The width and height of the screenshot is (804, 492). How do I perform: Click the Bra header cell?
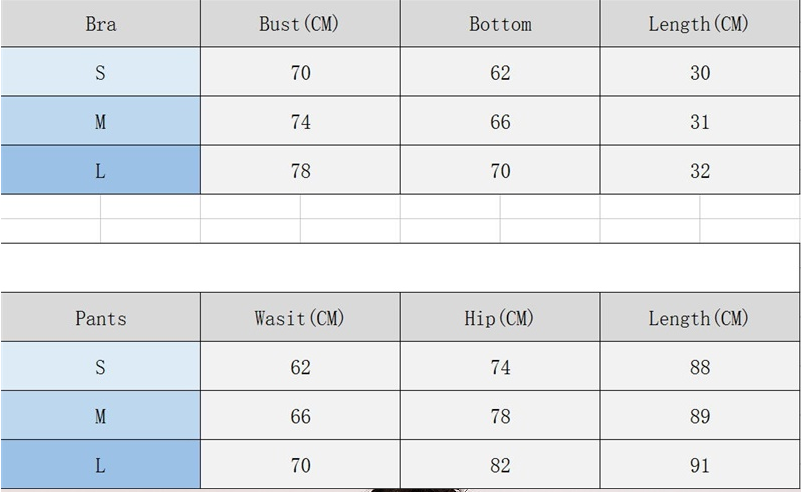click(100, 24)
